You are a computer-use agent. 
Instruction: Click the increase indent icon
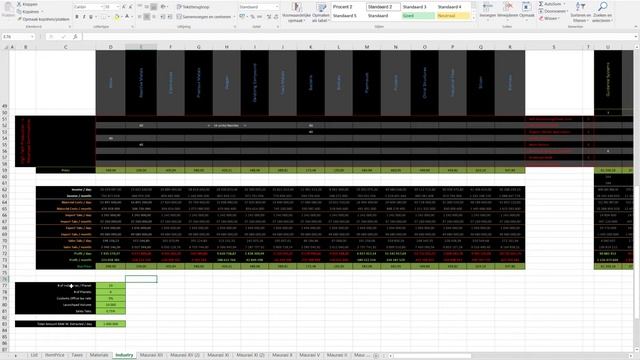[170, 17]
